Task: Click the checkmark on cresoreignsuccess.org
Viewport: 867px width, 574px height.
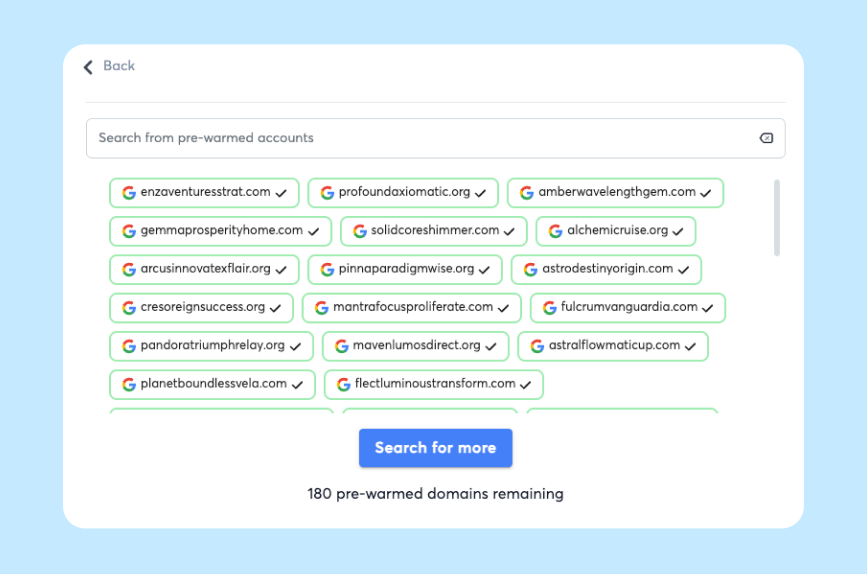Action: pyautogui.click(x=275, y=309)
